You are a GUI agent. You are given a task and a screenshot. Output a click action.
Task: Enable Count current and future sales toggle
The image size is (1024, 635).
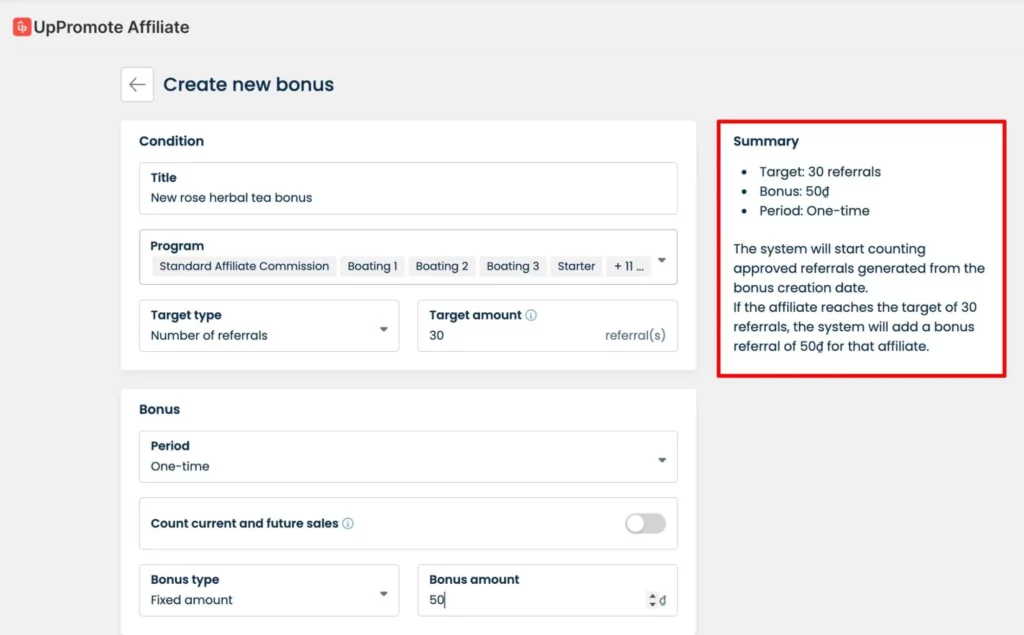click(645, 523)
